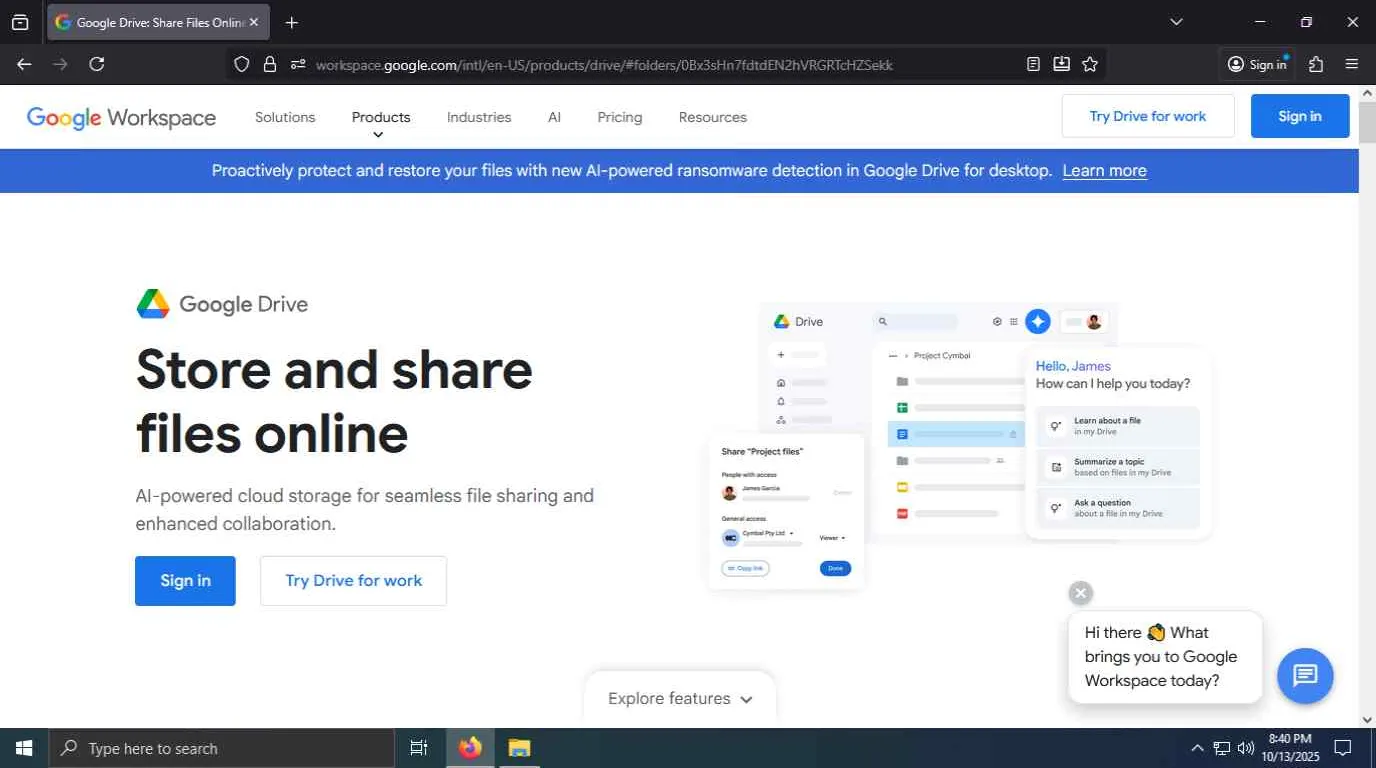Open the blue chat assistant button

click(x=1305, y=676)
